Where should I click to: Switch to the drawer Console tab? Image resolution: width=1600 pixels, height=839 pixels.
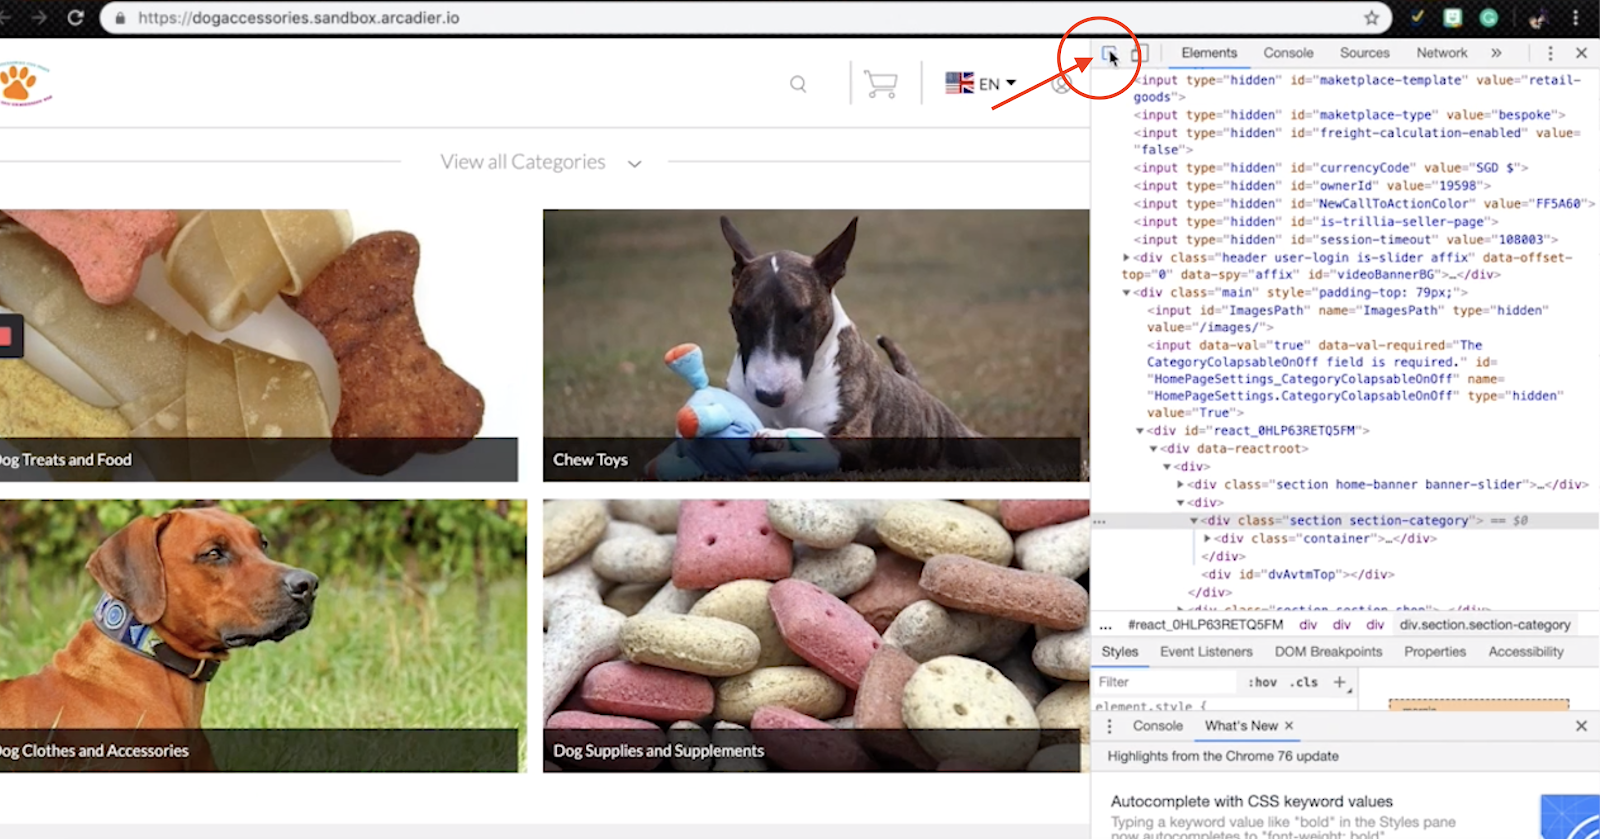pyautogui.click(x=1157, y=726)
